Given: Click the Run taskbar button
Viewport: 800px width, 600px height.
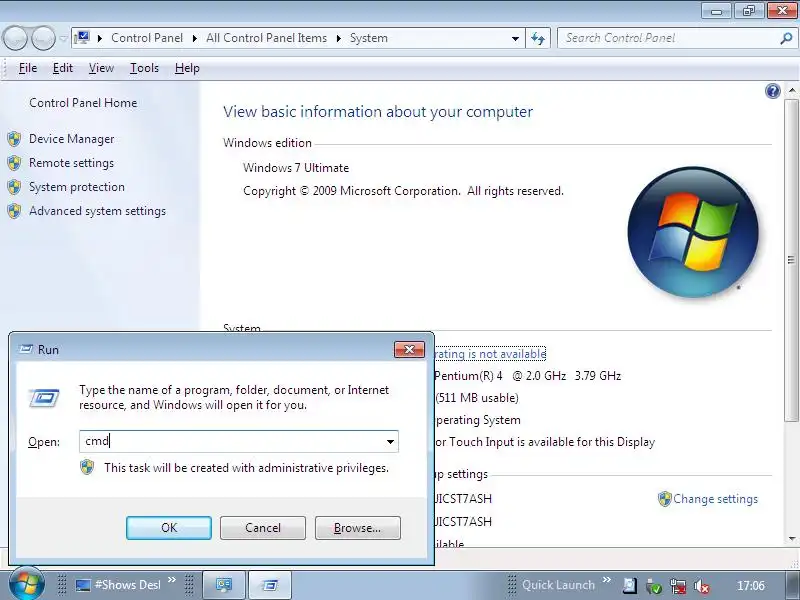Looking at the screenshot, I should click(x=270, y=585).
